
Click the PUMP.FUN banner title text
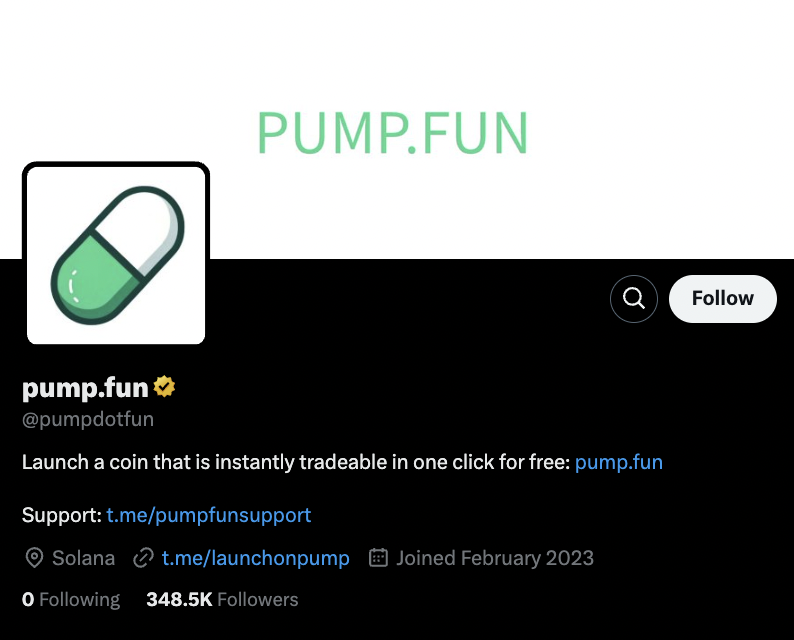point(392,133)
